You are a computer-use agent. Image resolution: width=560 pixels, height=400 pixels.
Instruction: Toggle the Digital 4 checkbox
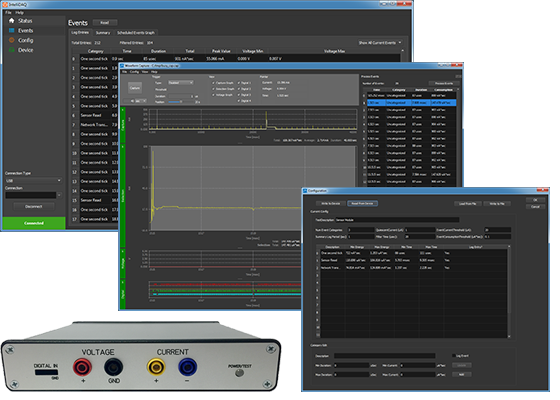(x=239, y=101)
